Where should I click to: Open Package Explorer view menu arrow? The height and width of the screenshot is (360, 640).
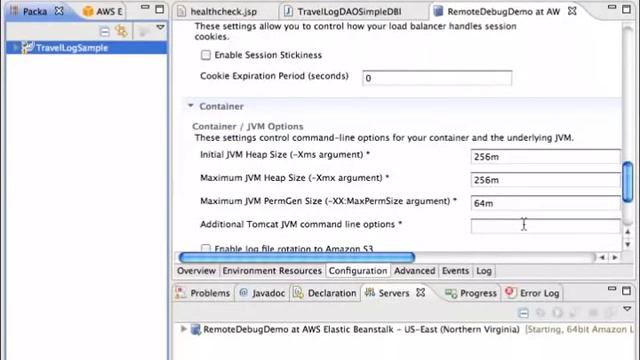point(160,27)
